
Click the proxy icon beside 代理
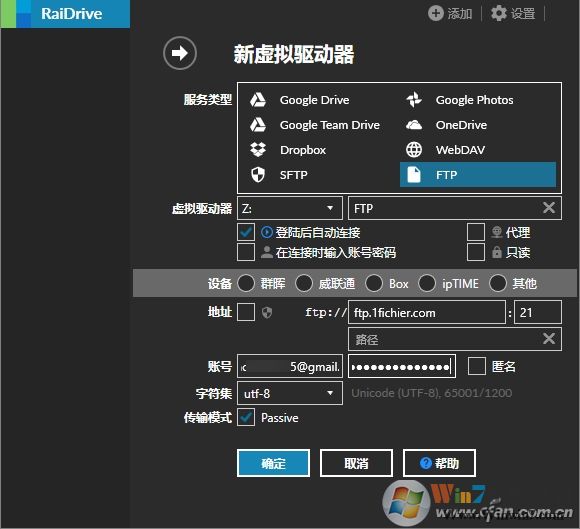tap(497, 232)
